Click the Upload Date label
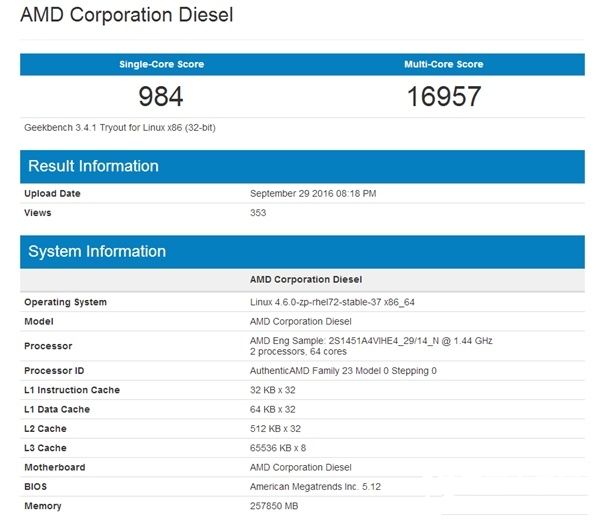The height and width of the screenshot is (525, 600). [x=52, y=194]
